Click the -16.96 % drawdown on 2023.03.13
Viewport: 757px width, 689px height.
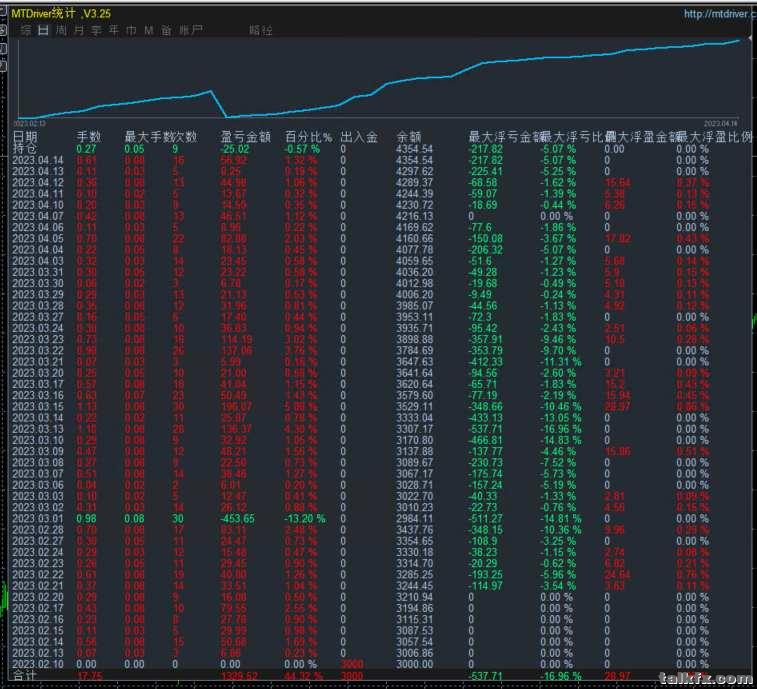[561, 429]
